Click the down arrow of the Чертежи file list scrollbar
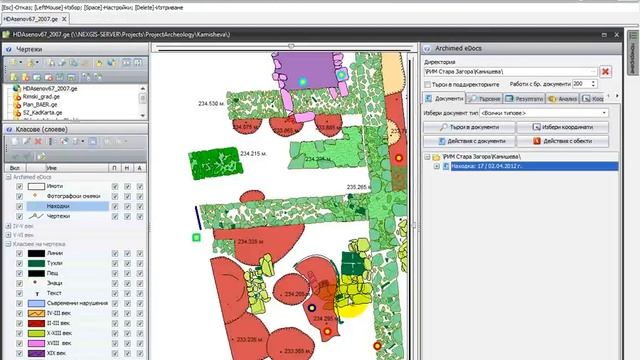640x360 pixels. [142, 116]
